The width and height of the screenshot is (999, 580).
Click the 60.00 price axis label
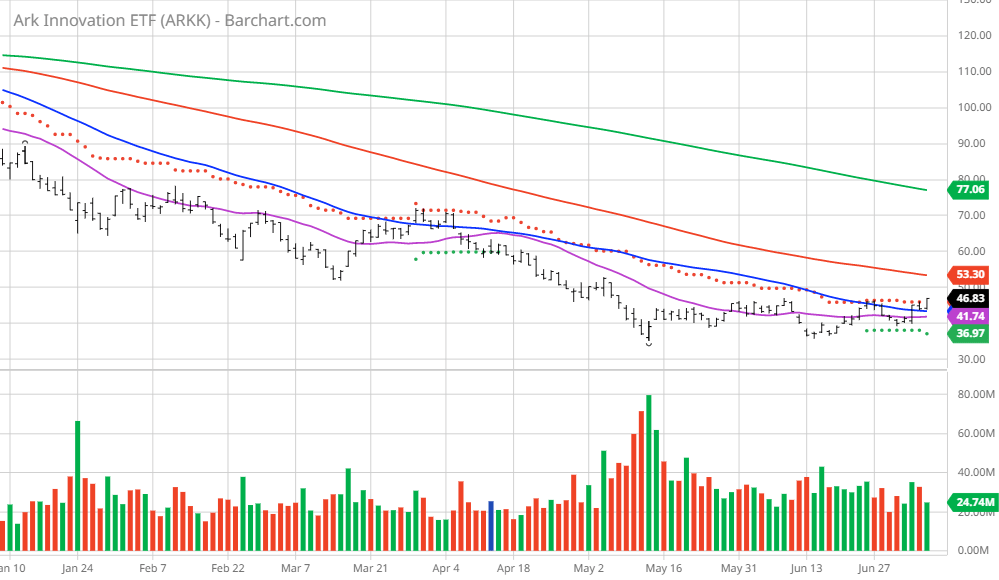[974, 251]
